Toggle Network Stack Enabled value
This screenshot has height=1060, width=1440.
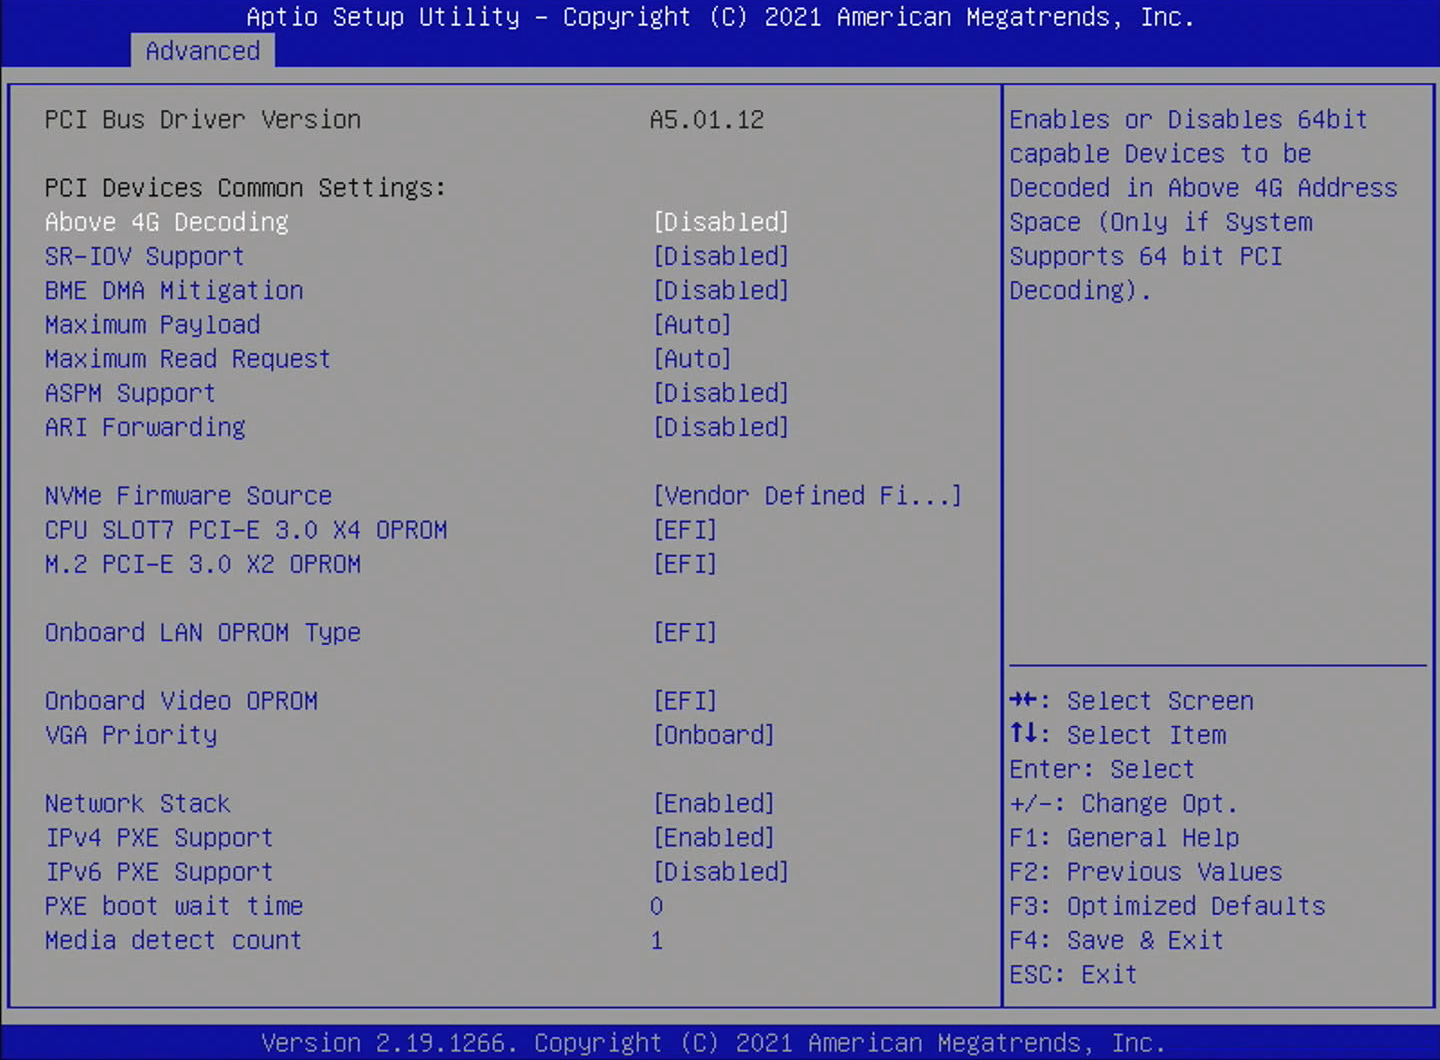[x=713, y=804]
